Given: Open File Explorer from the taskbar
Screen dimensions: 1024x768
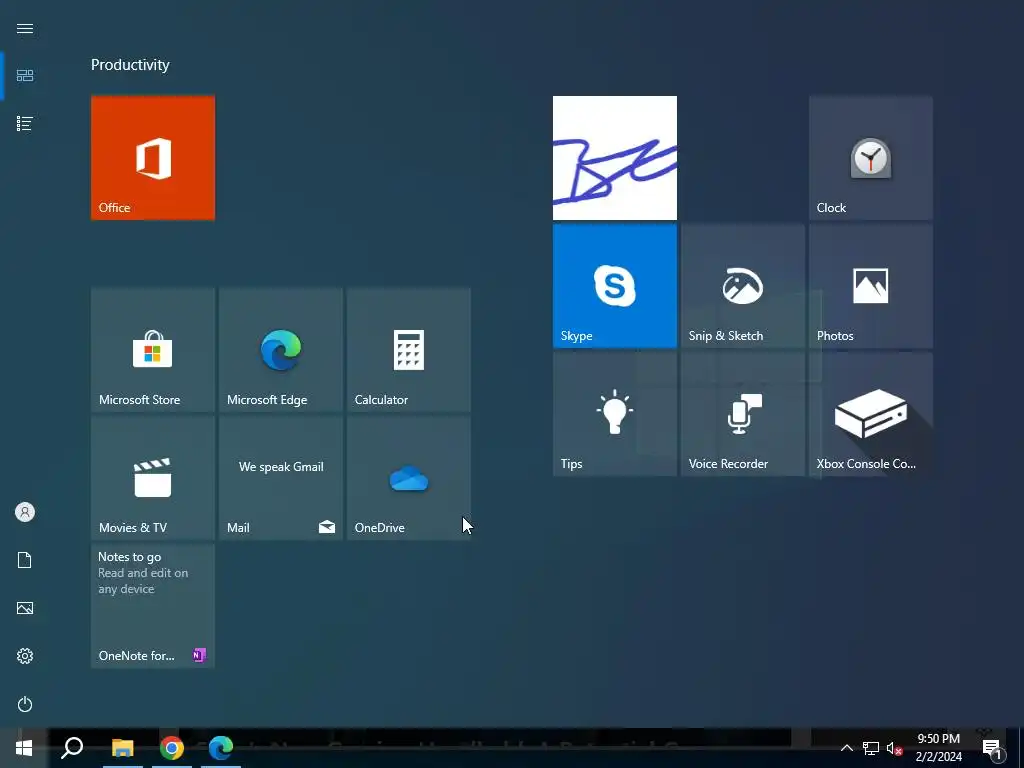Looking at the screenshot, I should [x=122, y=748].
